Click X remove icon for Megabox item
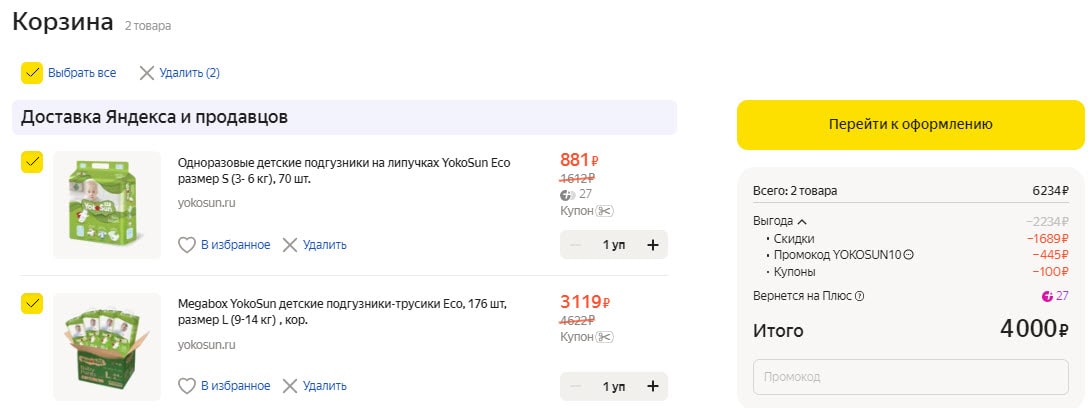Viewport: 1090px width, 408px height. tap(290, 386)
